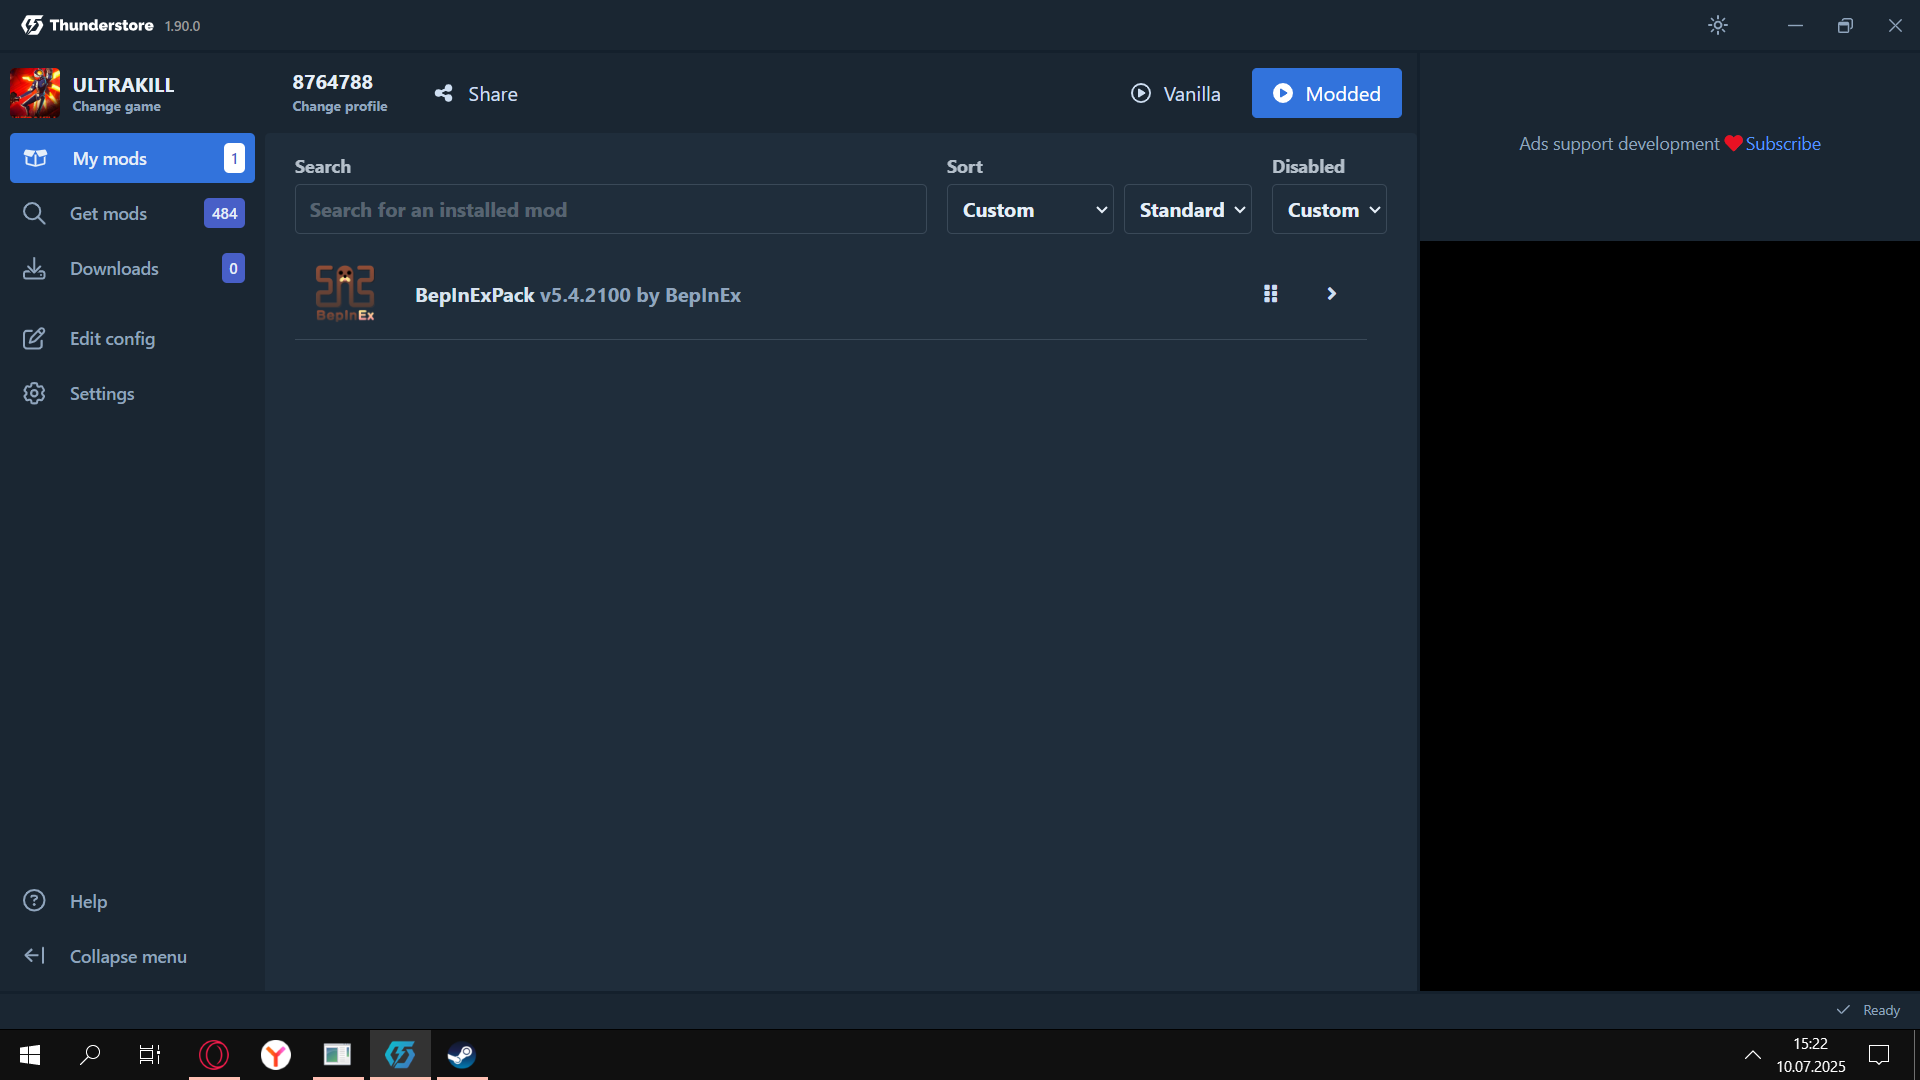Open Windows notification center
The width and height of the screenshot is (1920, 1080).
tap(1879, 1055)
